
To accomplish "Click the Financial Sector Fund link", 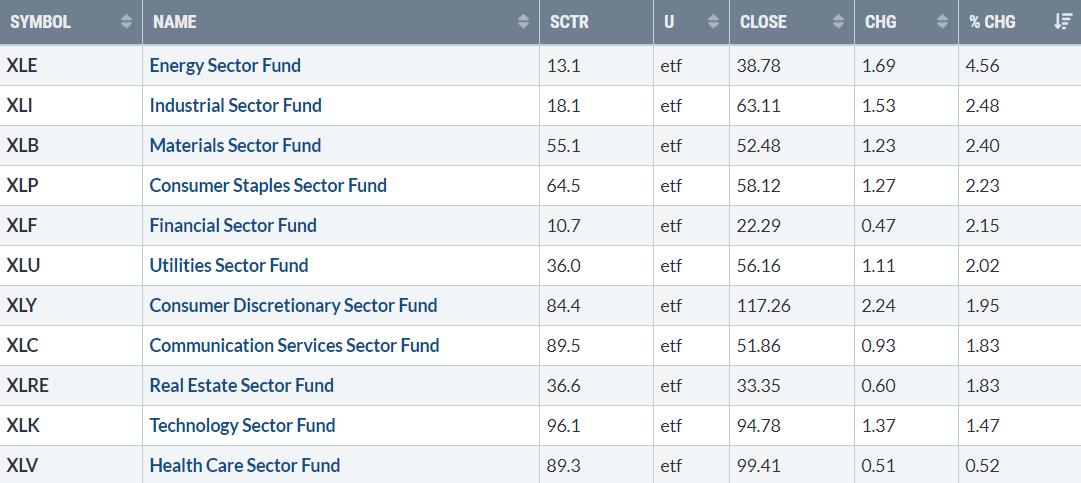I will [x=233, y=225].
